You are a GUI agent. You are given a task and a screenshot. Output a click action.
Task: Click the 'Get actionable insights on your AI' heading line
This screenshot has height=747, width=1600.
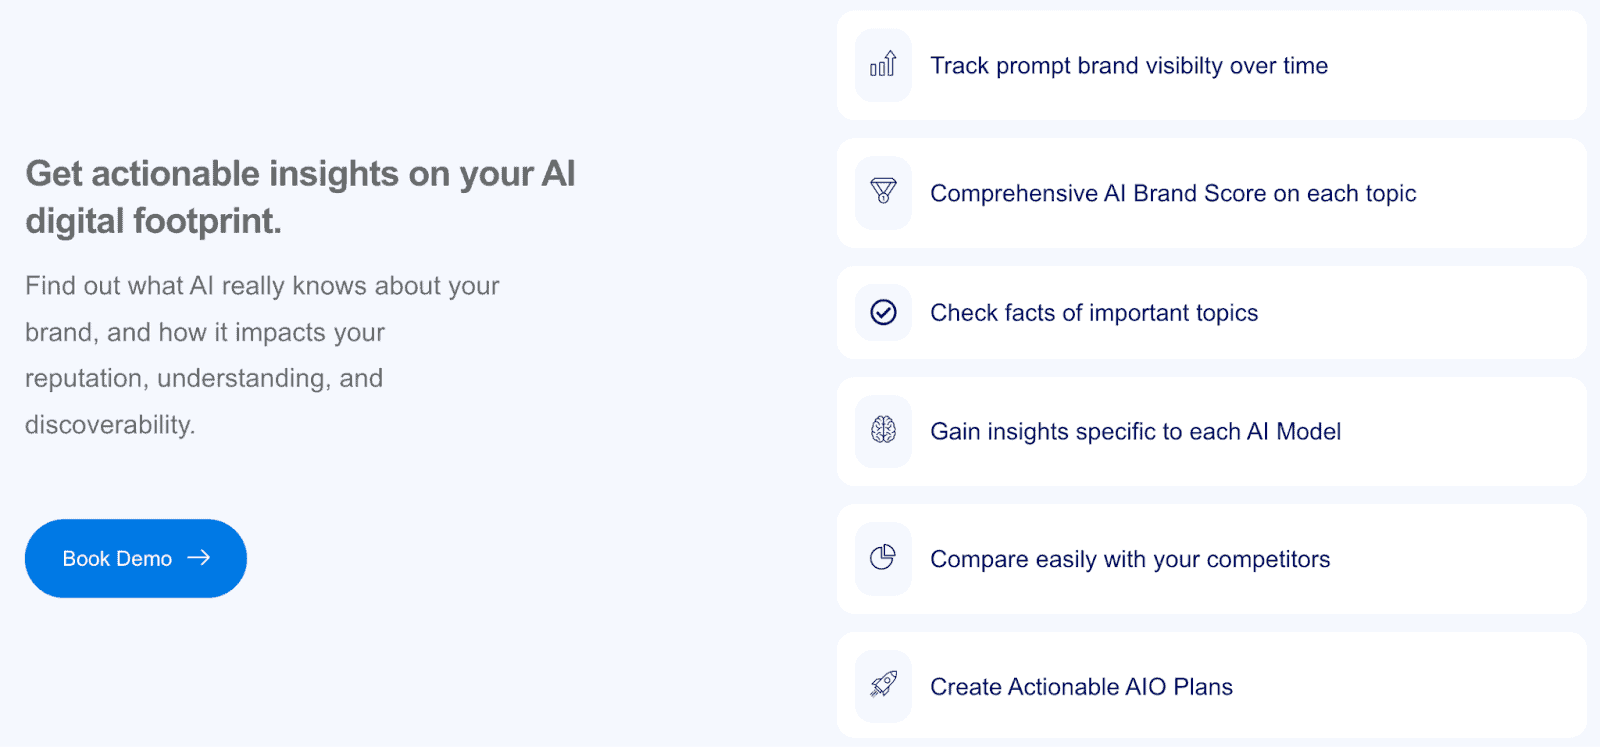pyautogui.click(x=300, y=174)
